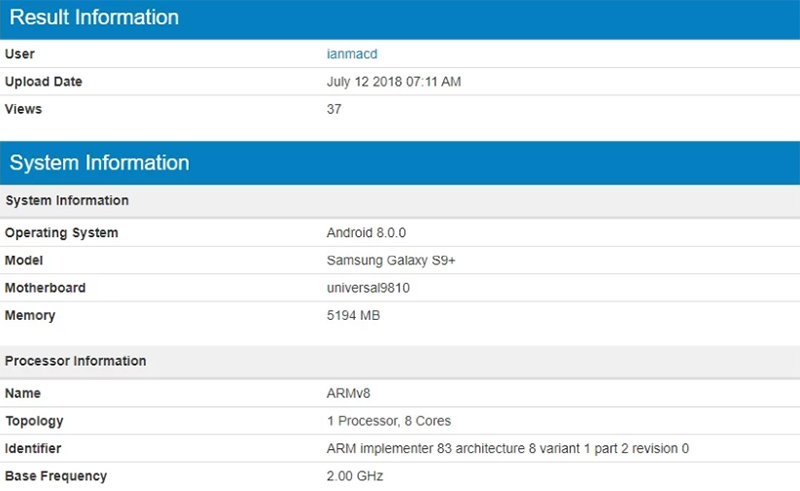The image size is (800, 491).
Task: Select the value 'Android 8.0.0'
Action: point(366,233)
